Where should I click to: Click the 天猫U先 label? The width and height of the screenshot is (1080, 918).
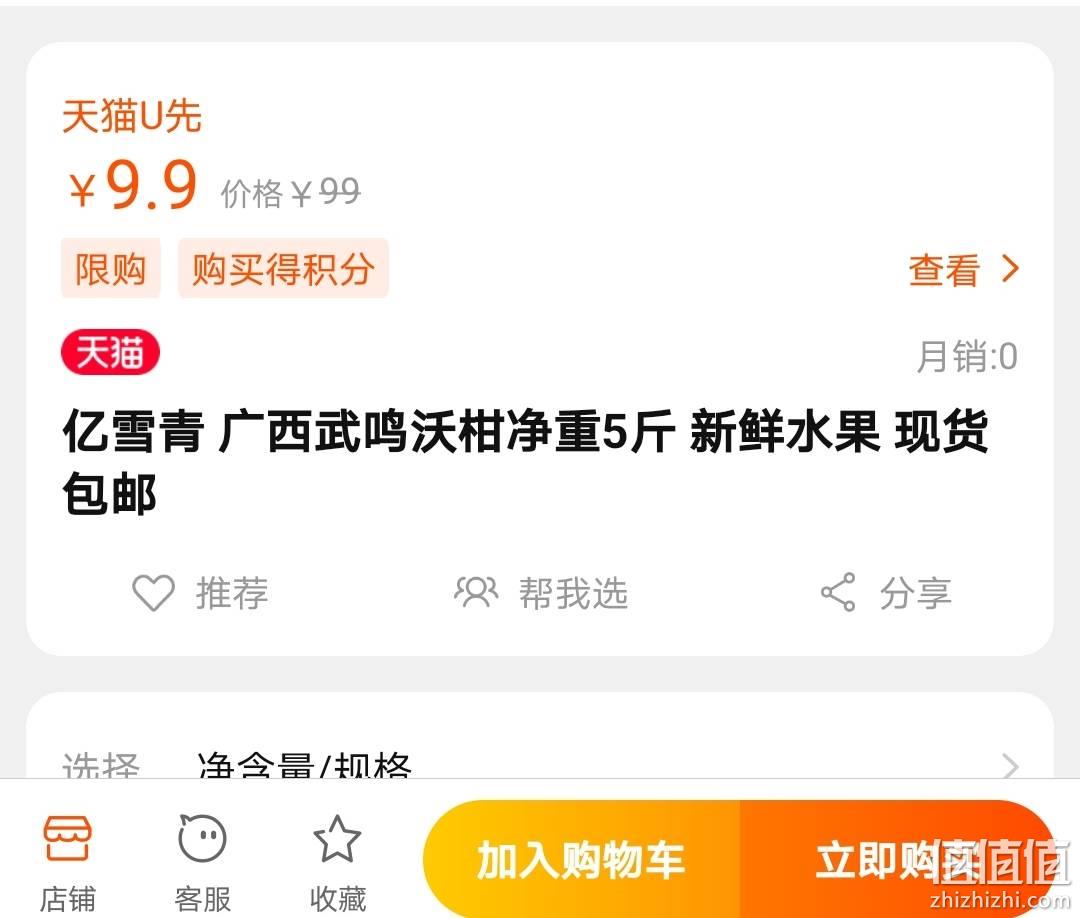pos(132,116)
